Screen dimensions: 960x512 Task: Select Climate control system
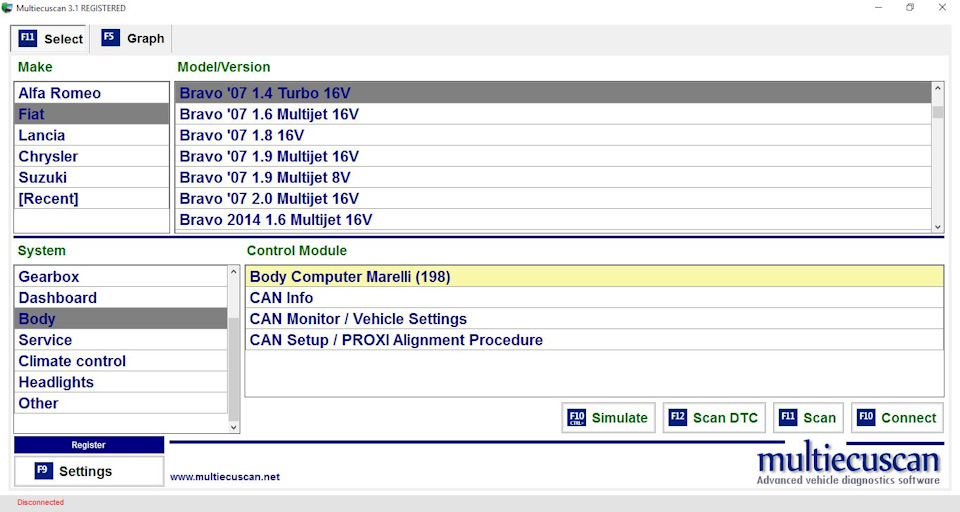(121, 361)
